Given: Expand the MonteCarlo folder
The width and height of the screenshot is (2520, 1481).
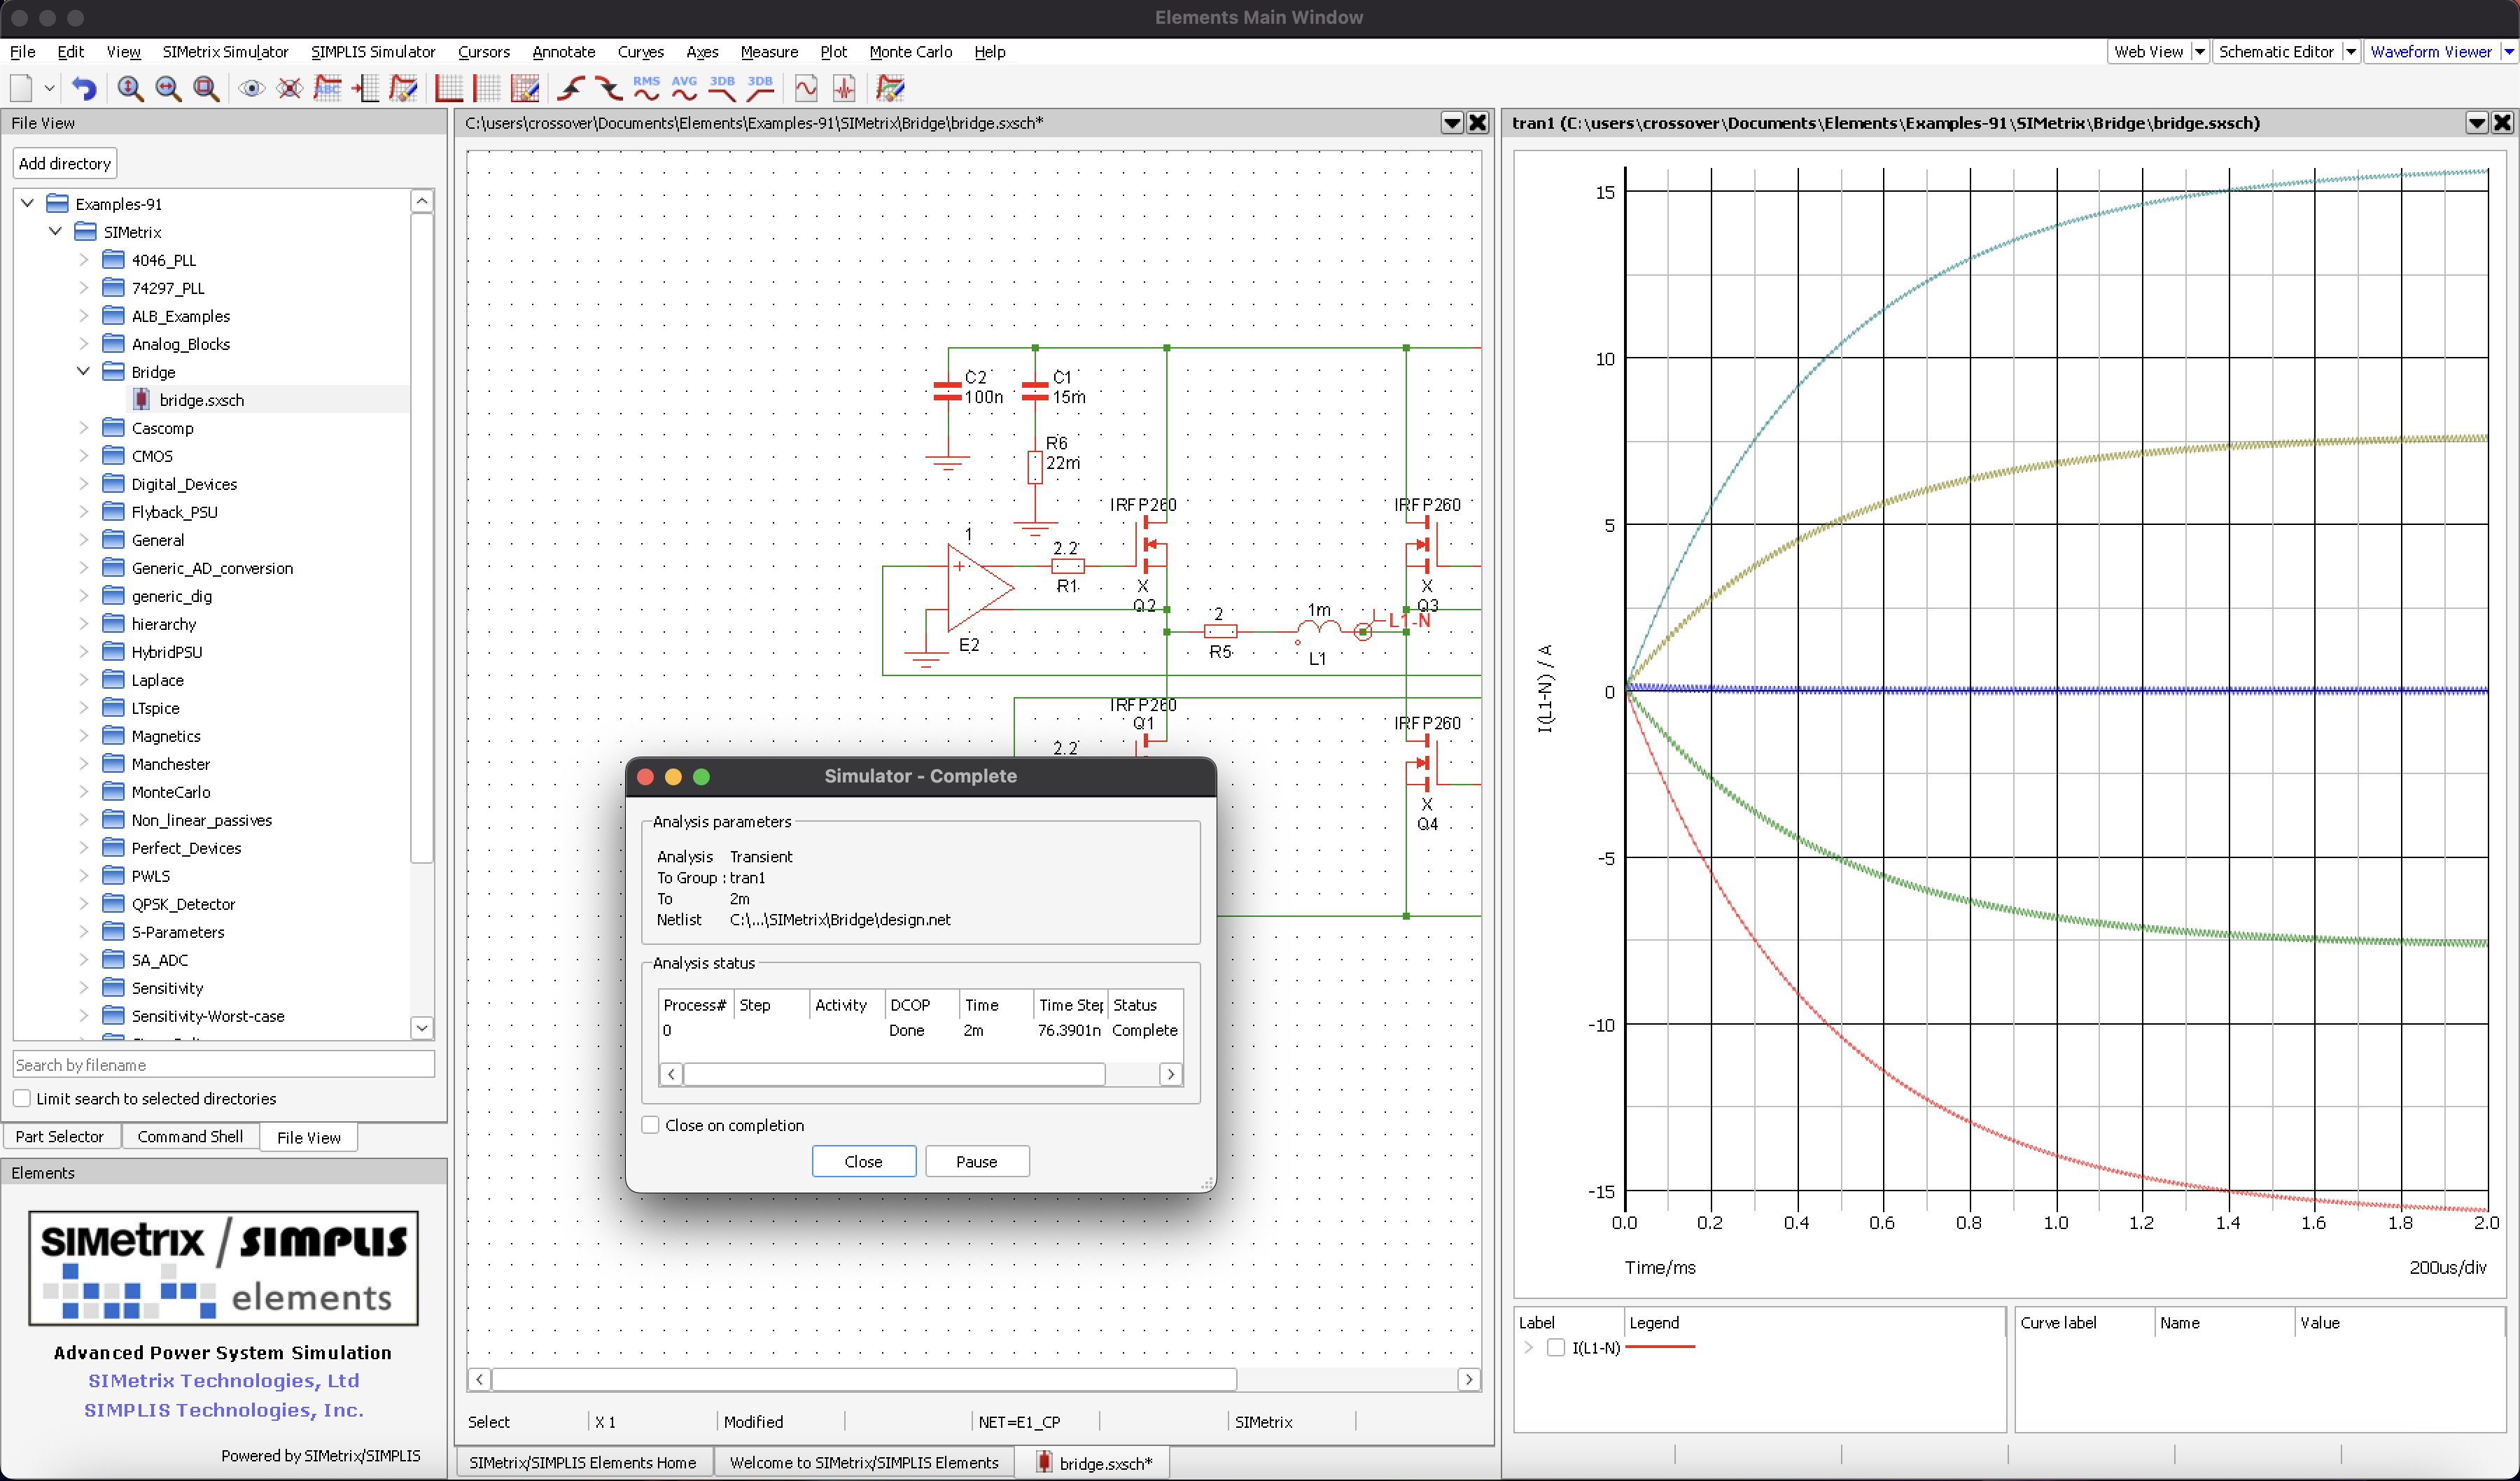Looking at the screenshot, I should 84,792.
